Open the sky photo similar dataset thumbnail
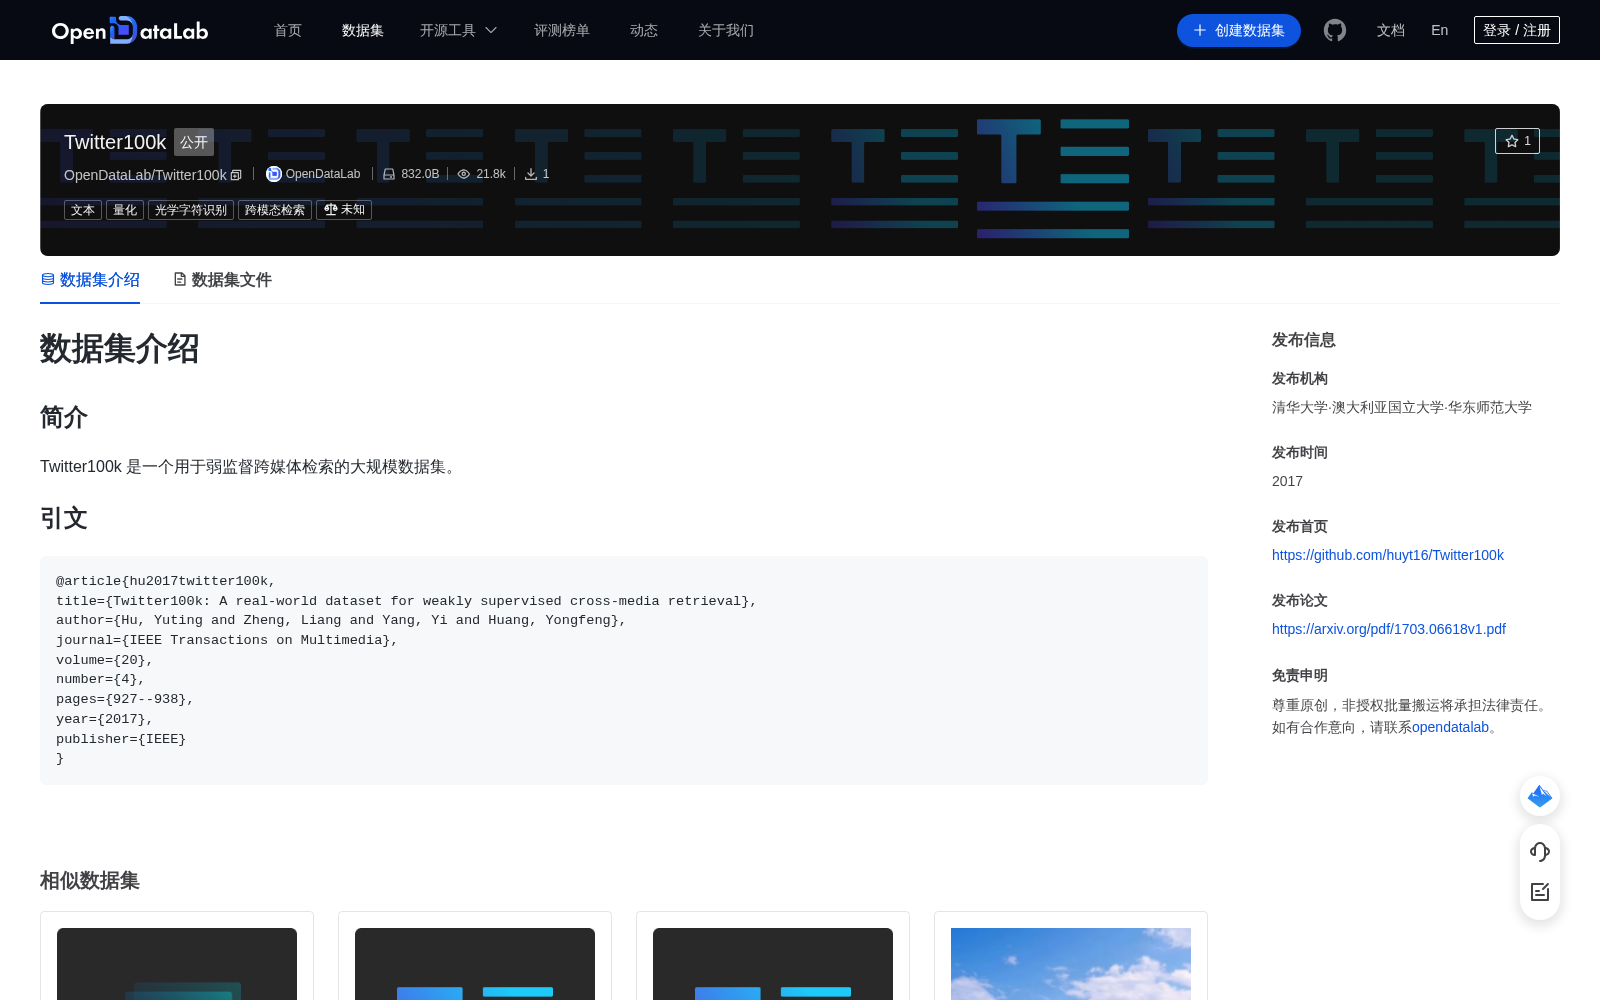1600x1000 pixels. point(1071,964)
